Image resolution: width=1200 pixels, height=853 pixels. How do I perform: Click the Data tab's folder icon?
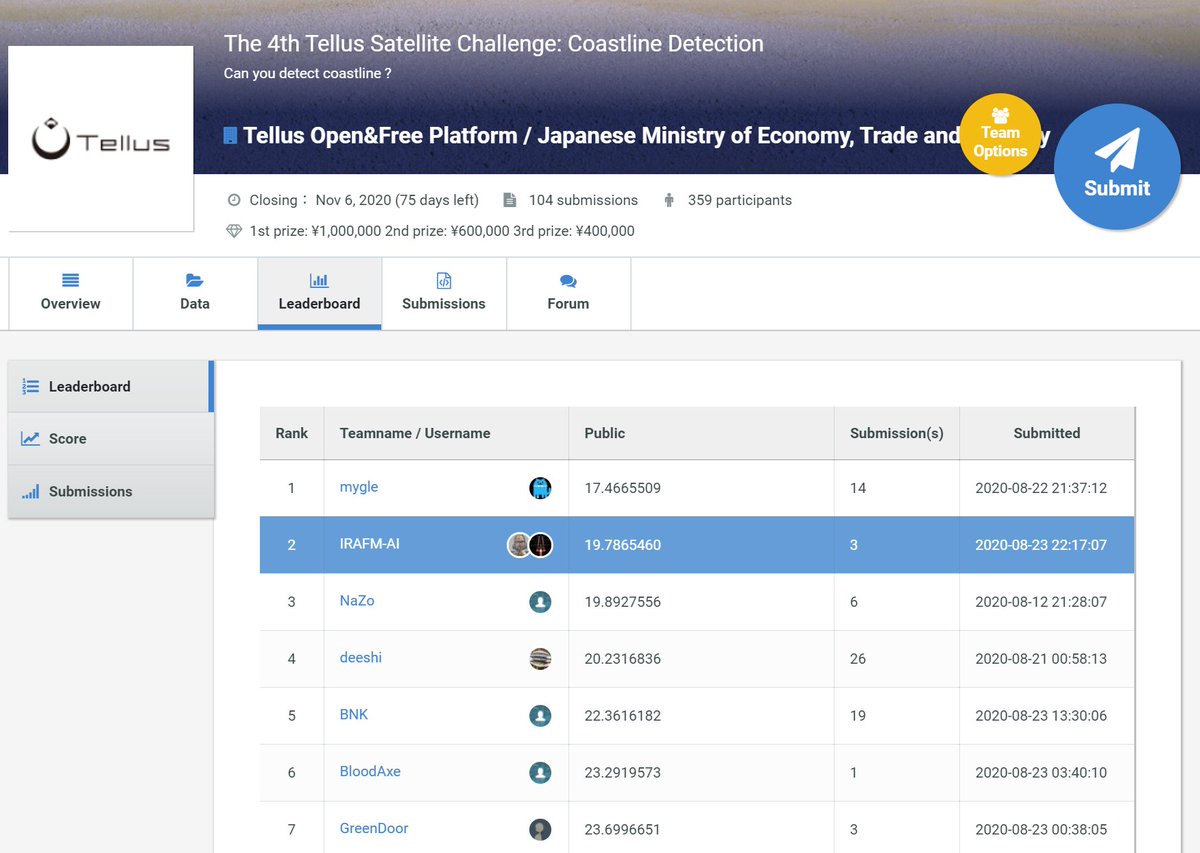194,280
